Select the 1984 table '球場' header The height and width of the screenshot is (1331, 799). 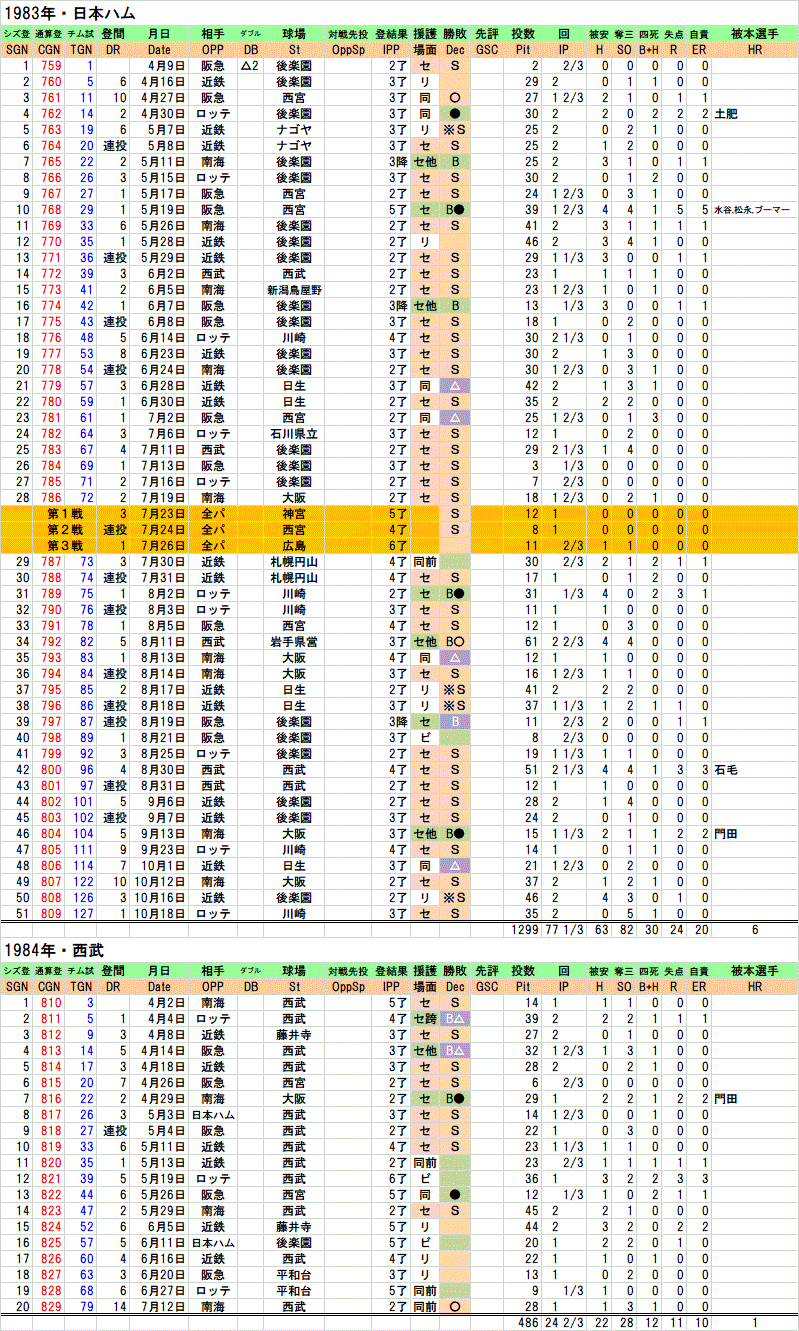pos(294,971)
